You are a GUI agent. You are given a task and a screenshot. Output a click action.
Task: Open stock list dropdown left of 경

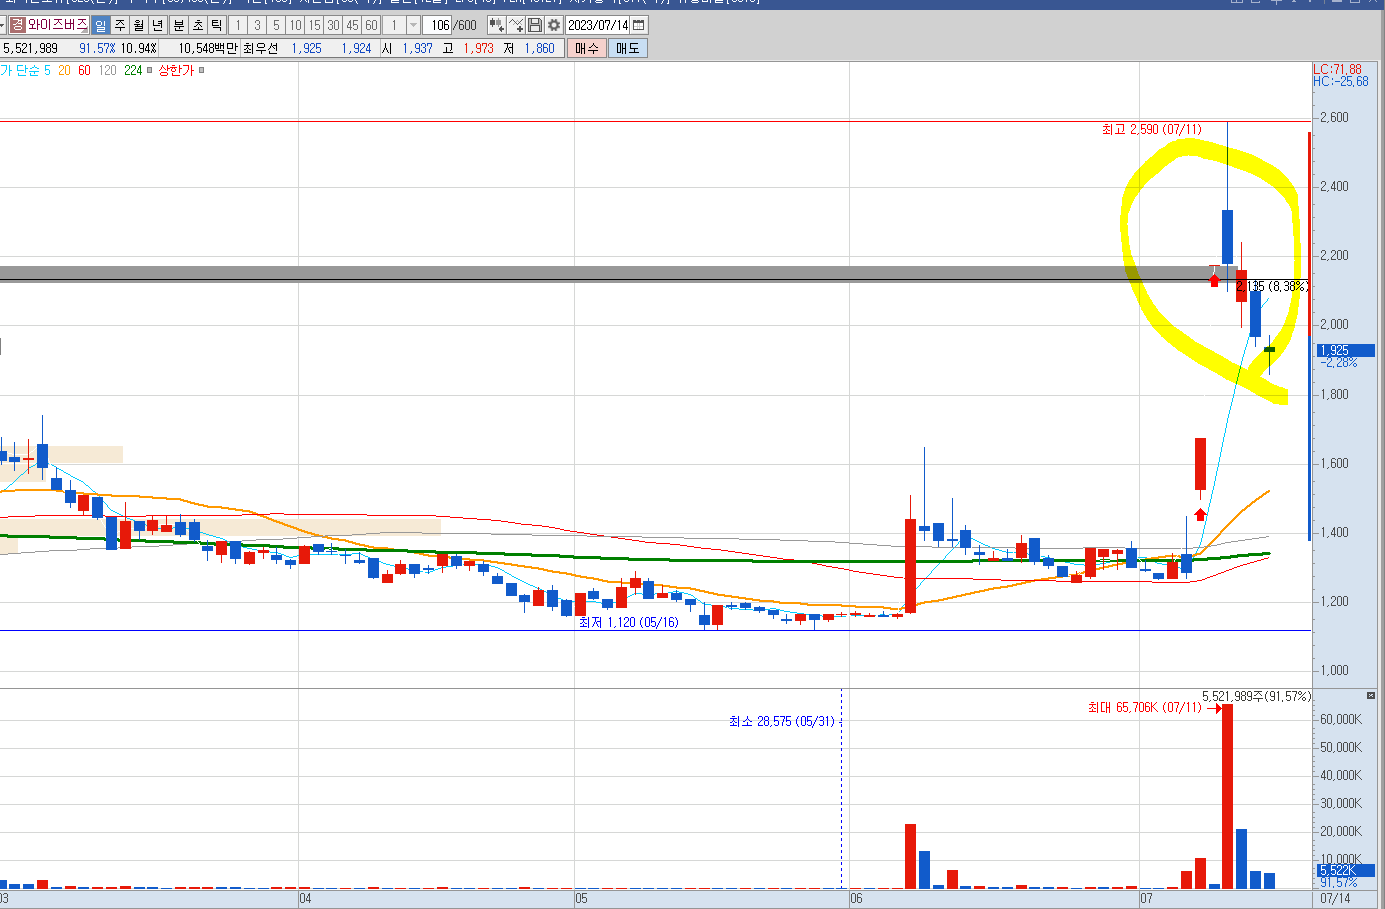click(x=3, y=25)
